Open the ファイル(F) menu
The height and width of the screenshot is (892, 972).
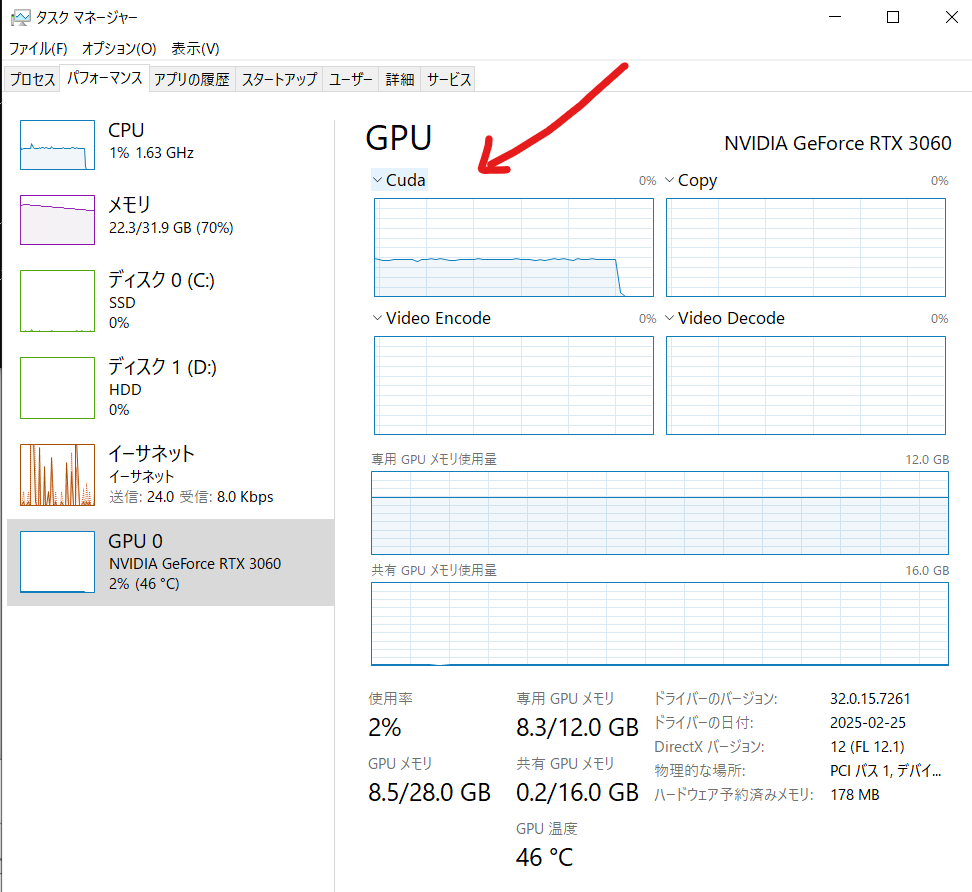(x=38, y=48)
